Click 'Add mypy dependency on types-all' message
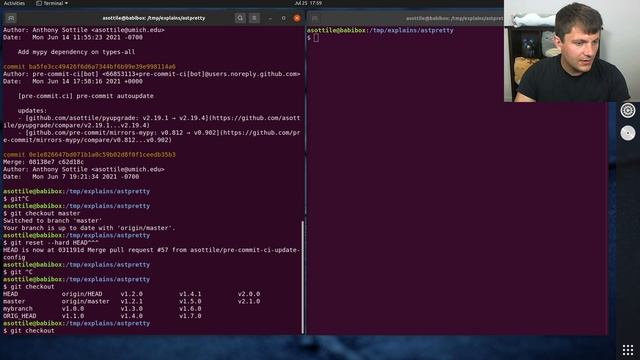 pyautogui.click(x=76, y=52)
